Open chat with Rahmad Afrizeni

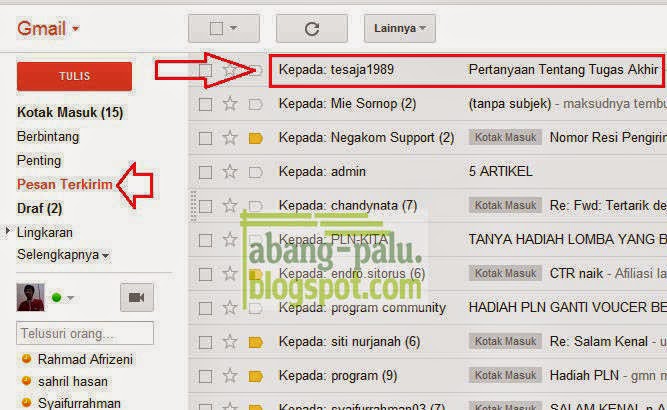click(x=85, y=359)
